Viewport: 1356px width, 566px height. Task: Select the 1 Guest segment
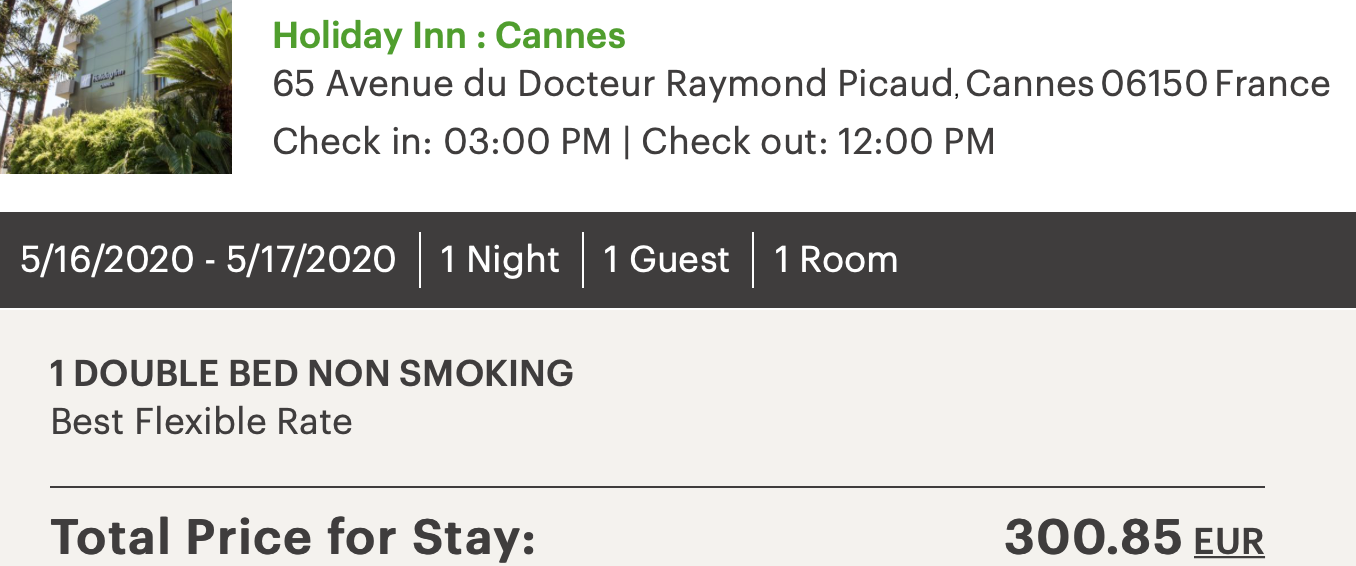tap(667, 260)
